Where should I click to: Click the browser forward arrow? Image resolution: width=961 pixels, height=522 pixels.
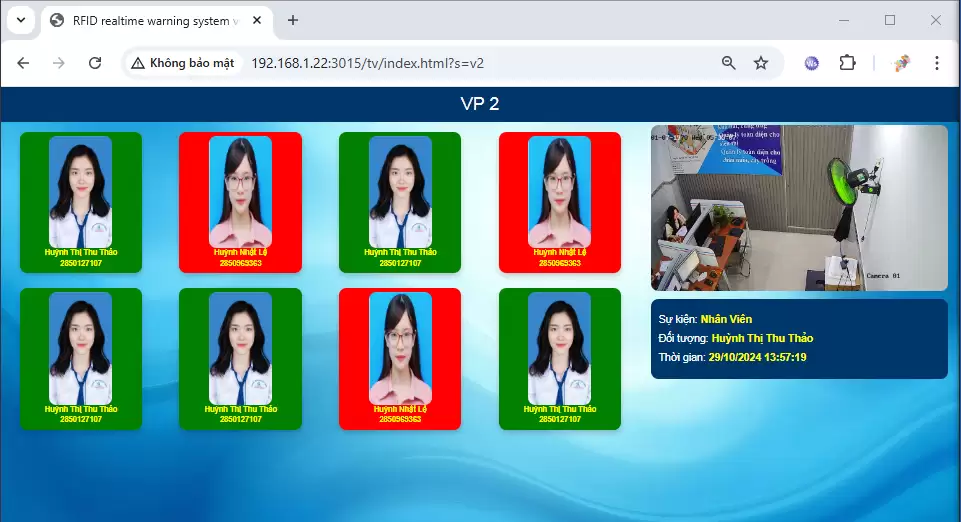pyautogui.click(x=59, y=63)
